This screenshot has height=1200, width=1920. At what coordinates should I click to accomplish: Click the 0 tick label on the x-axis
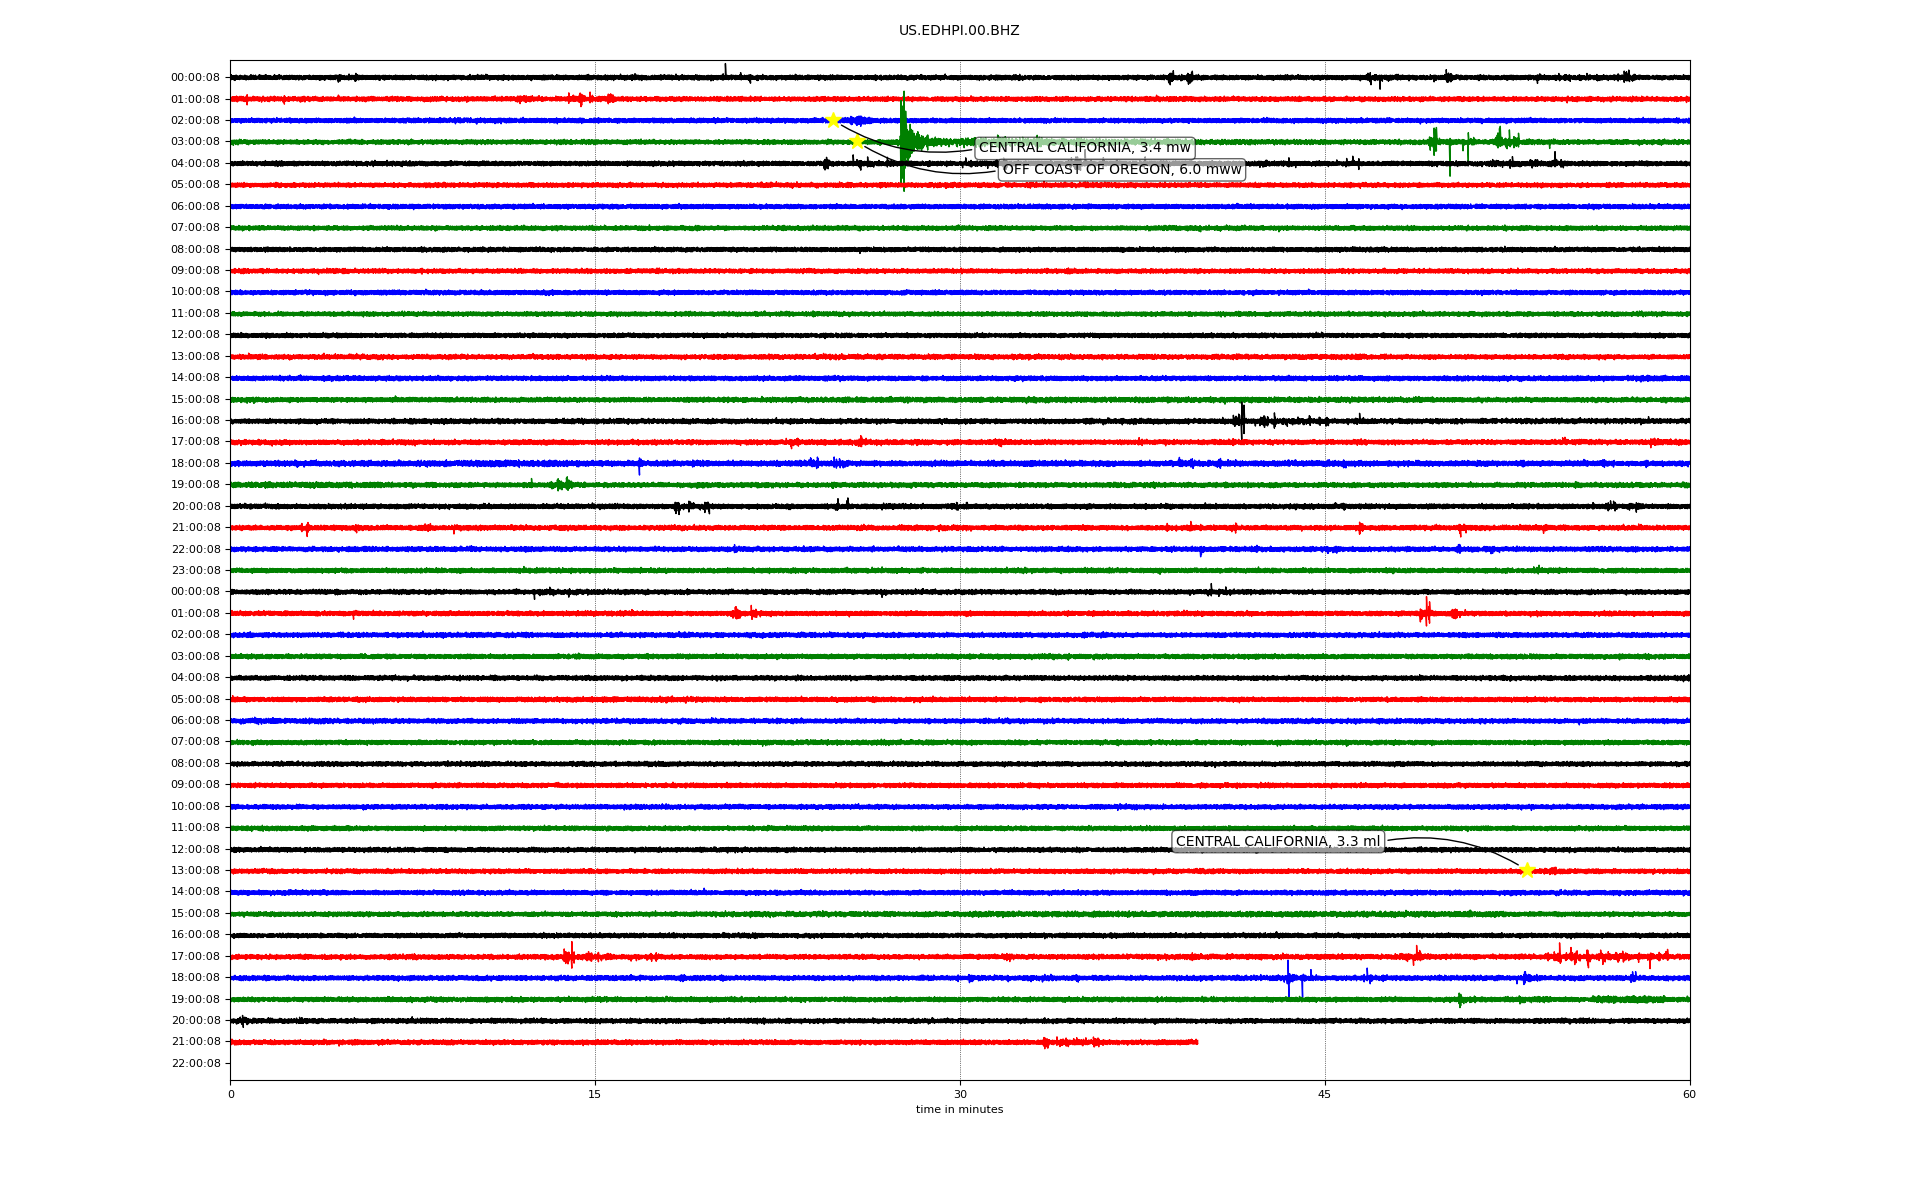(x=231, y=1094)
